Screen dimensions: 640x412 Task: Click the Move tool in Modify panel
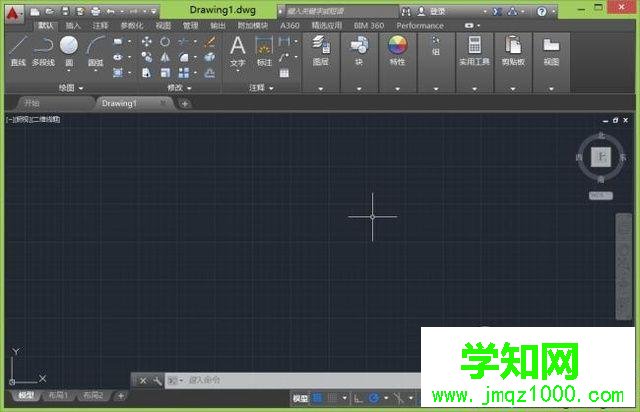point(147,42)
